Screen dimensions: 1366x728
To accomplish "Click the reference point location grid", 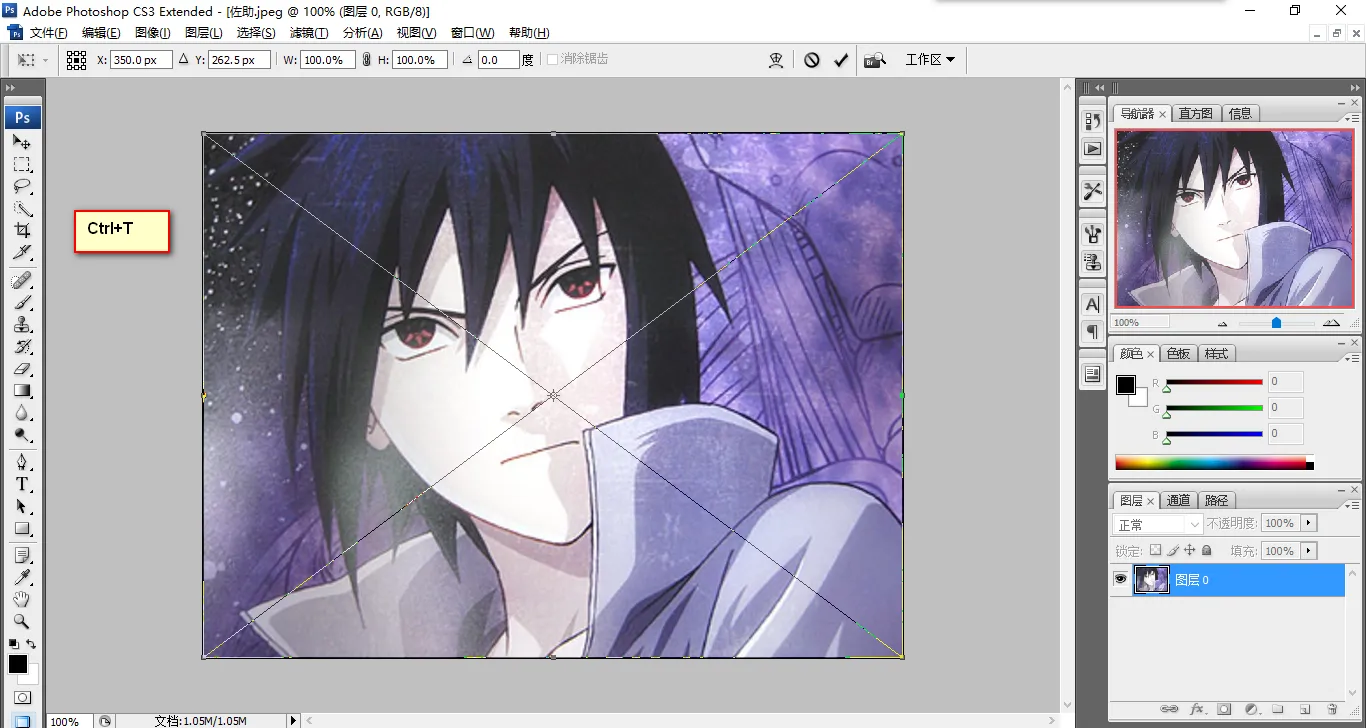I will coord(77,60).
